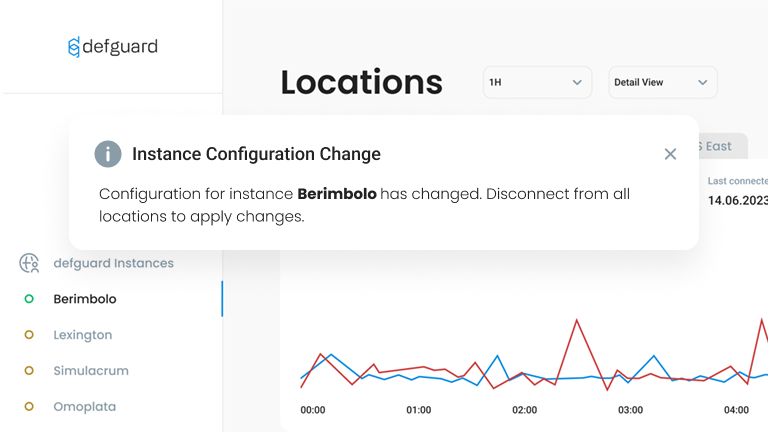The image size is (768, 432).
Task: Switch to the partially hidden East tab
Action: click(717, 146)
